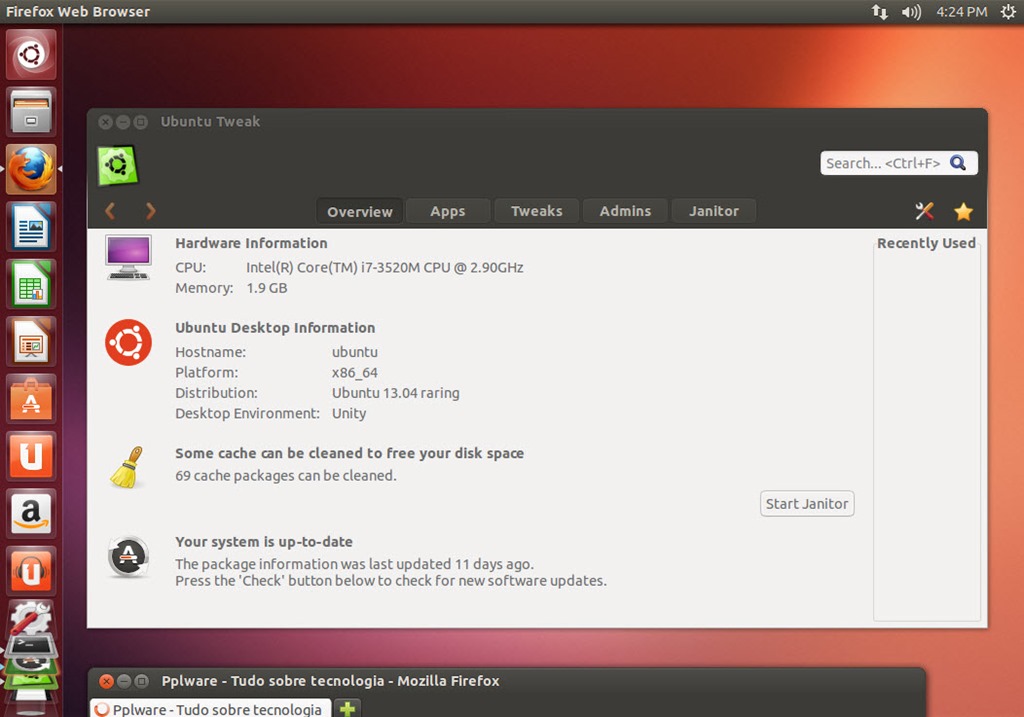The height and width of the screenshot is (717, 1024).
Task: Open the sound volume indicator
Action: click(x=911, y=12)
